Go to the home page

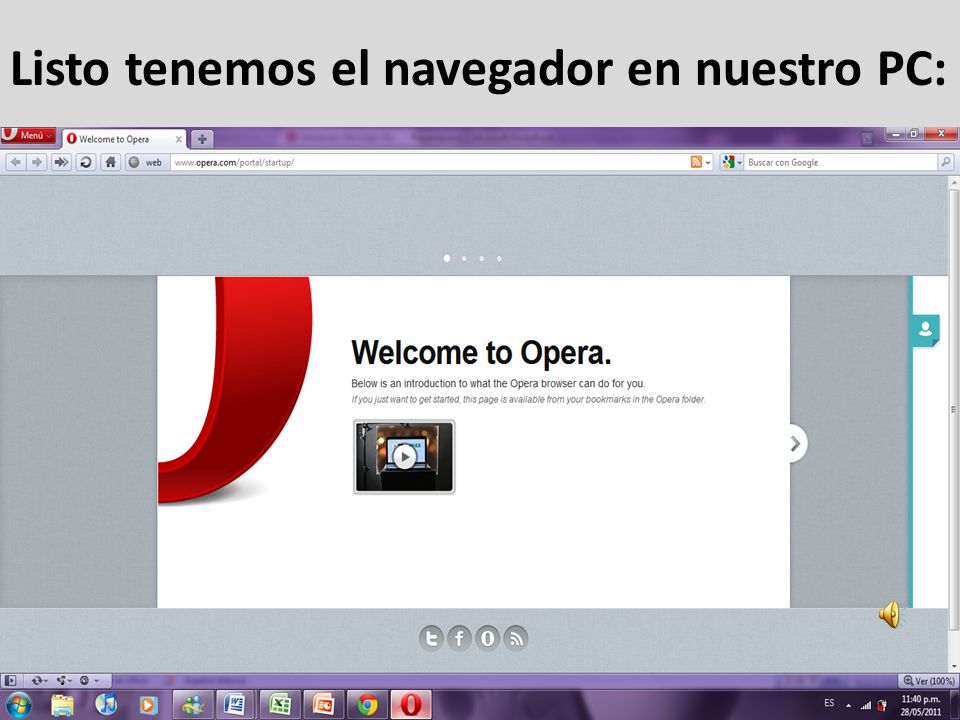111,162
